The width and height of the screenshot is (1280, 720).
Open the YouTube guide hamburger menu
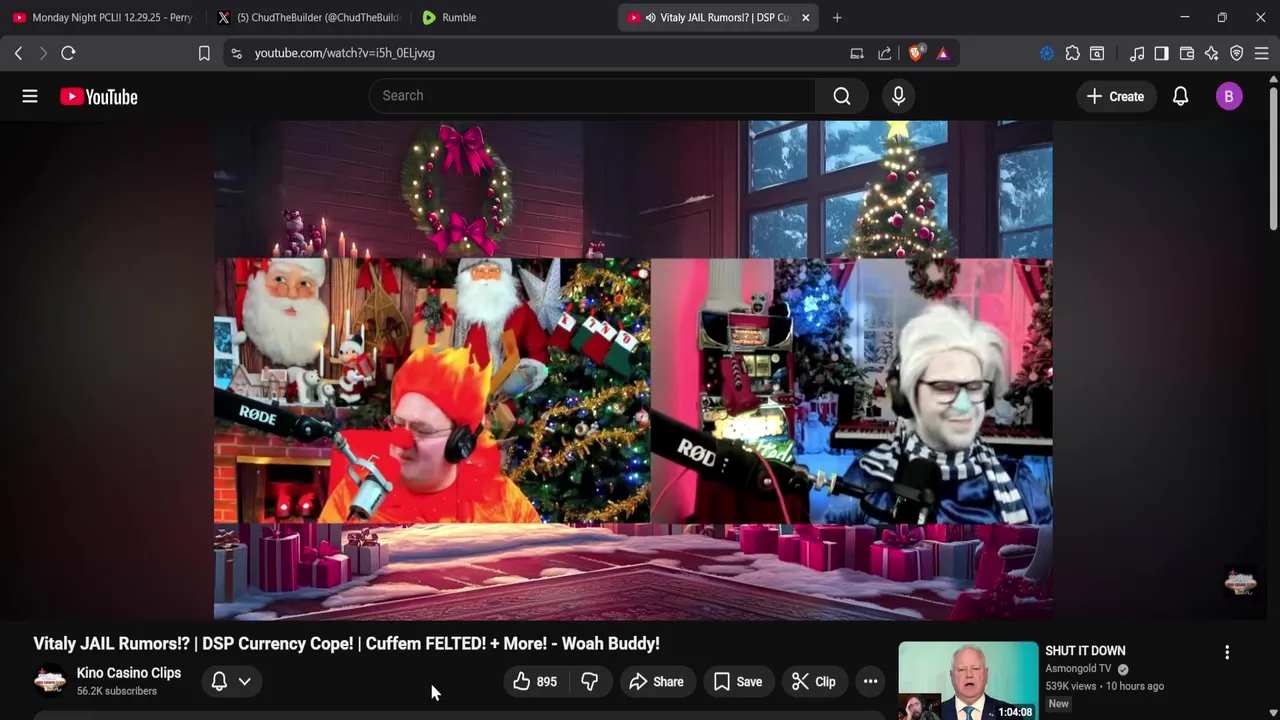30,96
